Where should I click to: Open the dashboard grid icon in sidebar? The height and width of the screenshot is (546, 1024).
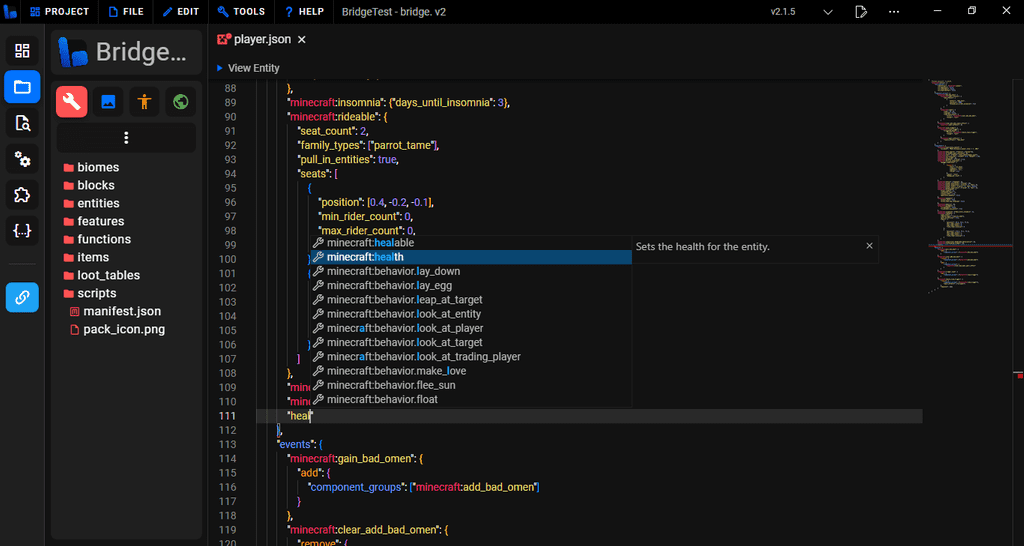(22, 51)
